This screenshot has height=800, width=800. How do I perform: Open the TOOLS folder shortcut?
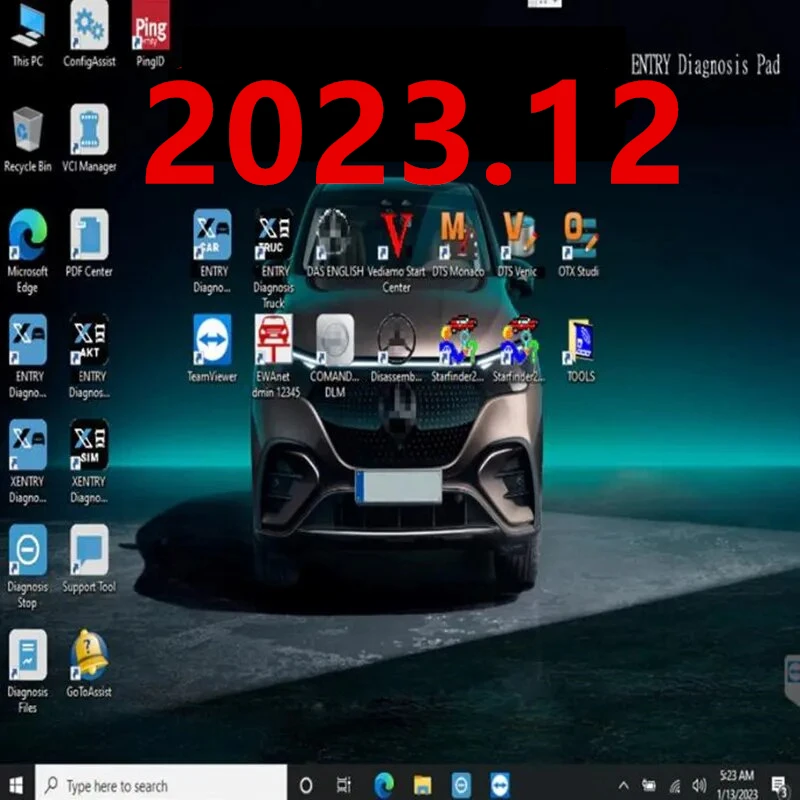581,348
